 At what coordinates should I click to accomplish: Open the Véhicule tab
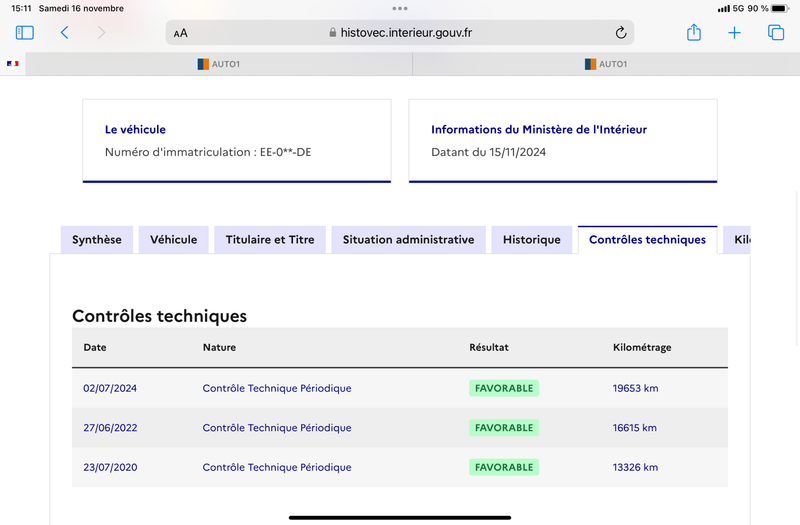pyautogui.click(x=173, y=240)
